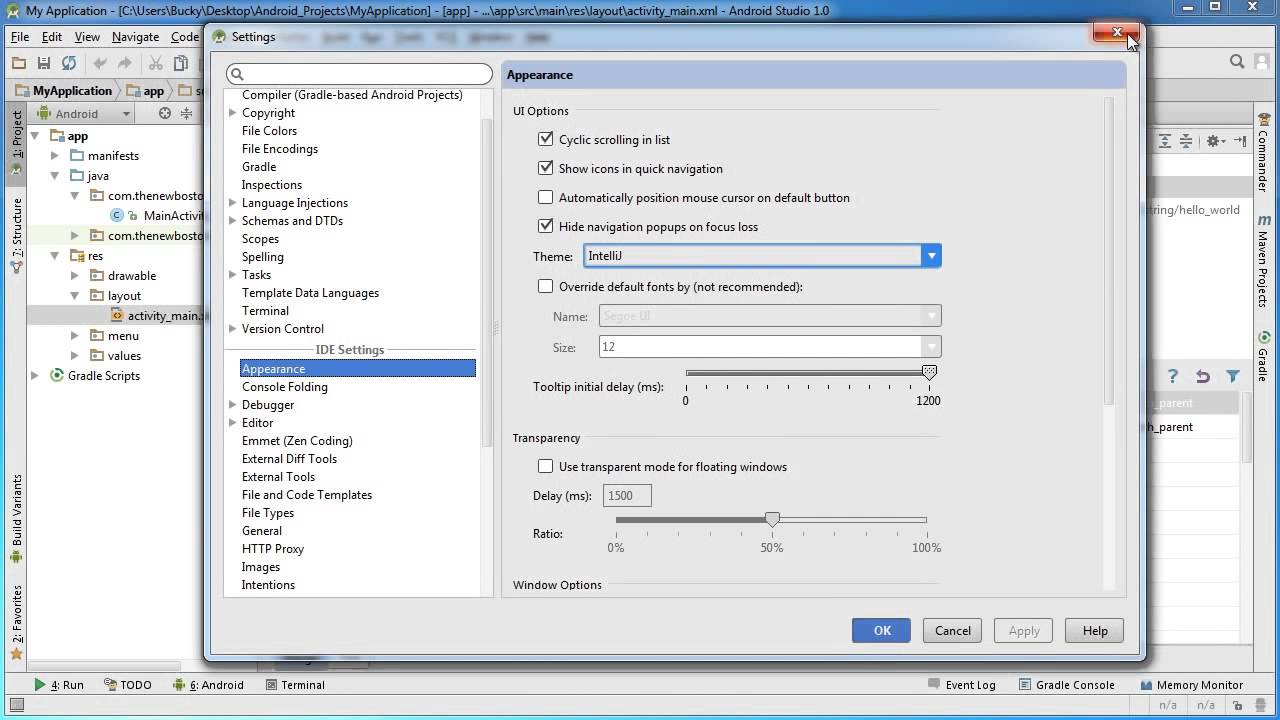The image size is (1280, 720).
Task: Open the Run tool window
Action: (x=59, y=685)
